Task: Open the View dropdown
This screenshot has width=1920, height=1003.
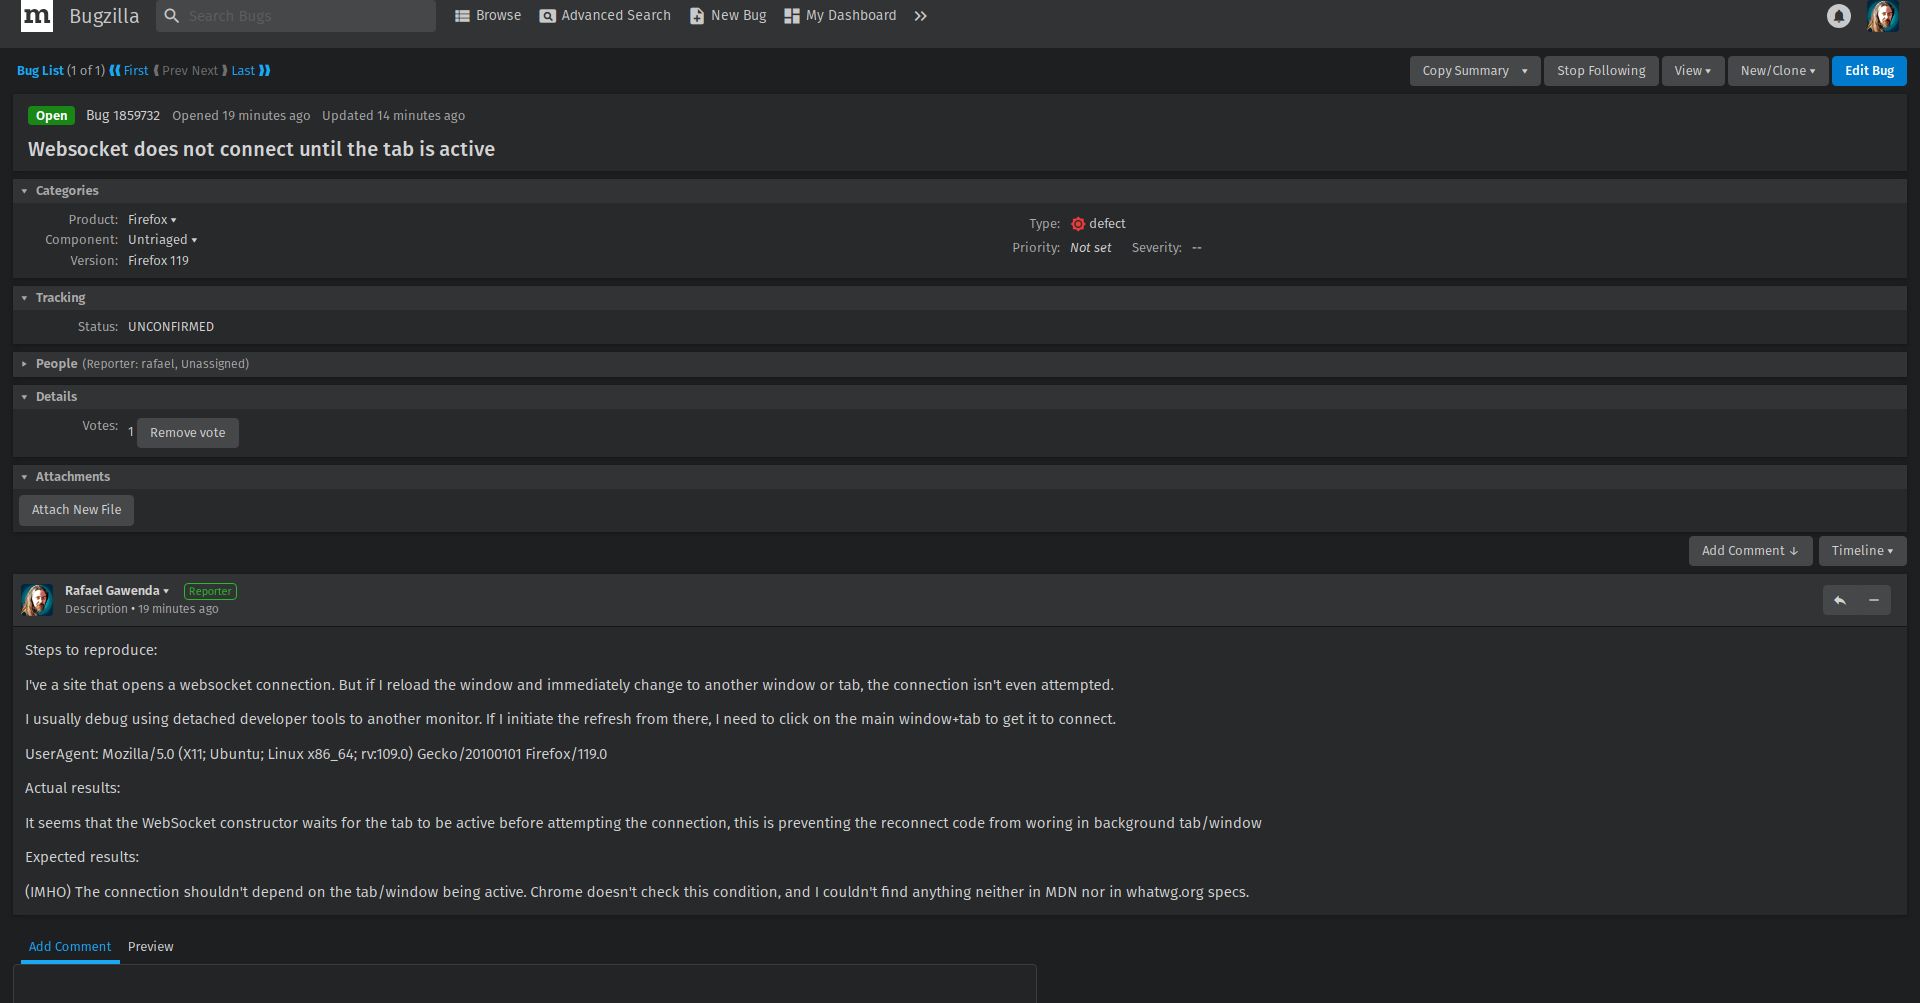Action: 1693,71
